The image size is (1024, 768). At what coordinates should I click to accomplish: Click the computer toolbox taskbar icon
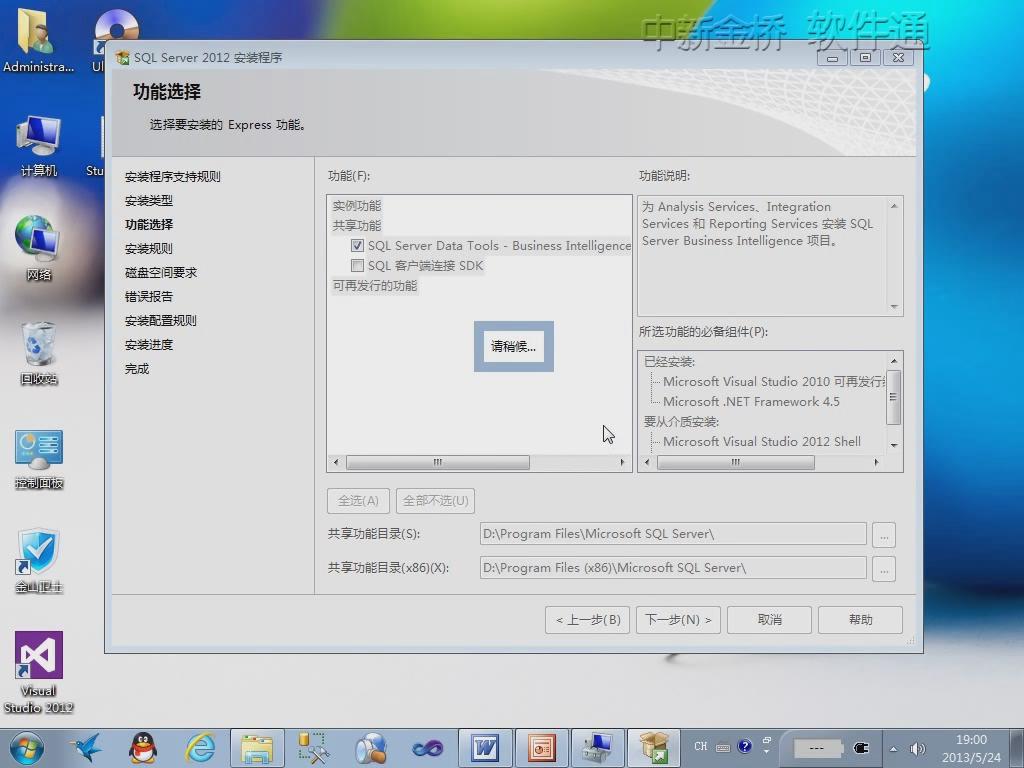click(x=598, y=748)
